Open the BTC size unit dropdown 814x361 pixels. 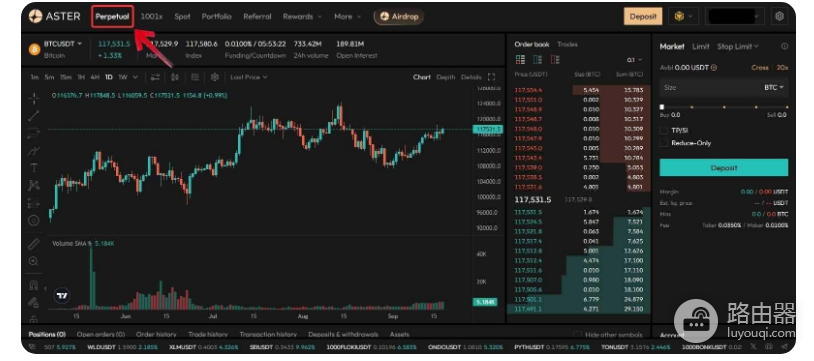click(774, 88)
